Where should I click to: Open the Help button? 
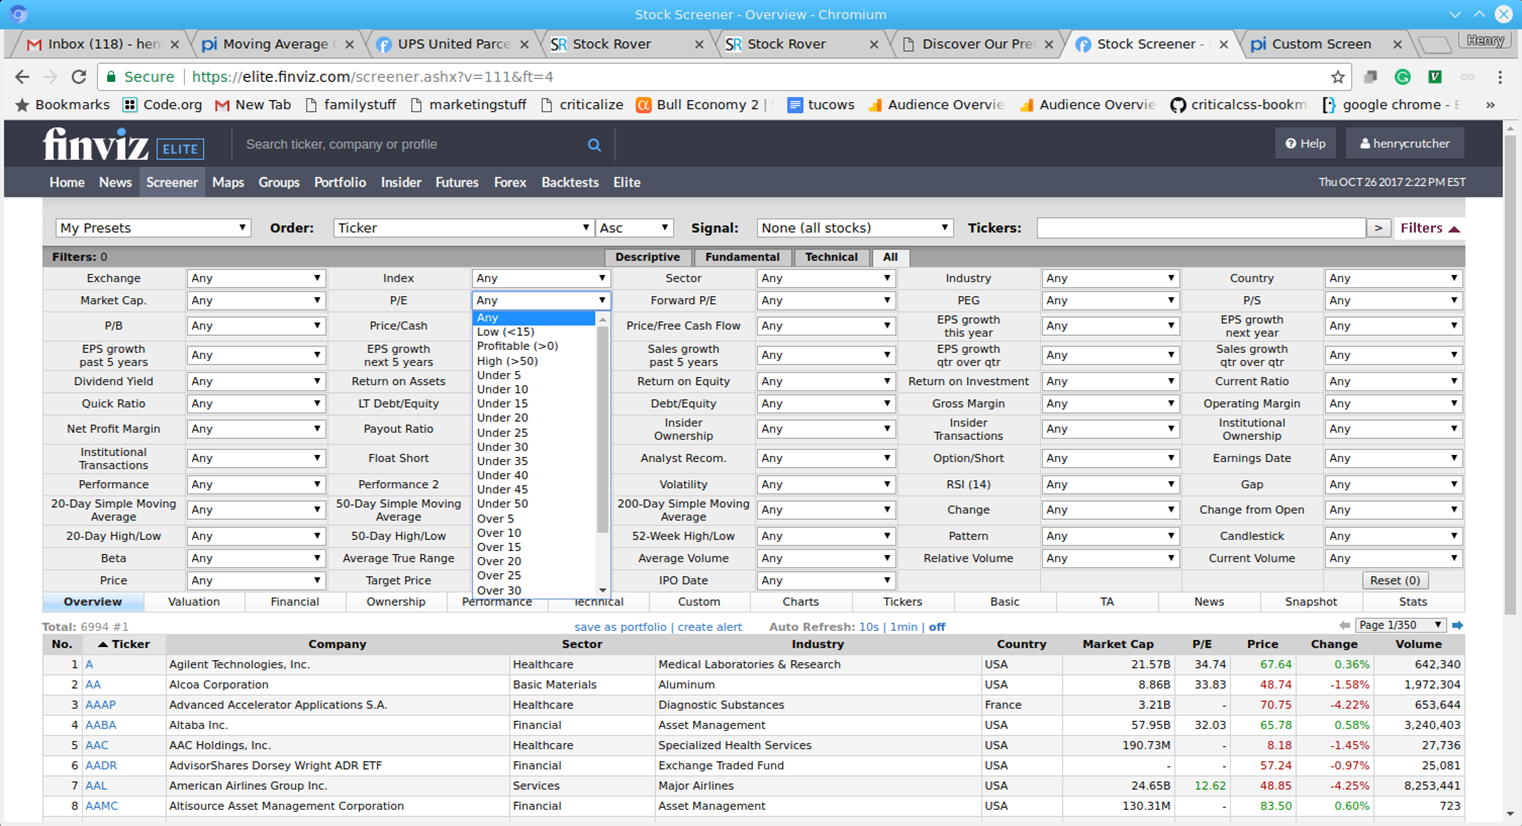click(1305, 144)
